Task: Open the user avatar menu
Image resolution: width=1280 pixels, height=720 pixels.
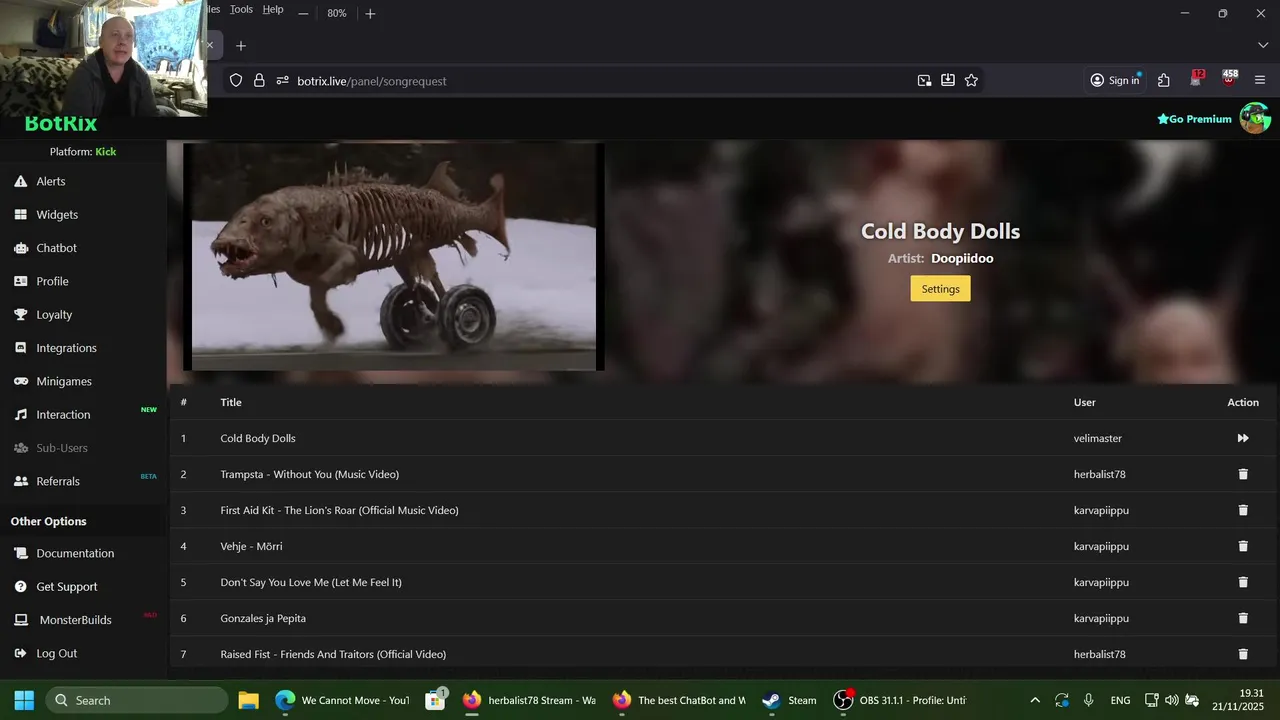Action: pyautogui.click(x=1255, y=118)
